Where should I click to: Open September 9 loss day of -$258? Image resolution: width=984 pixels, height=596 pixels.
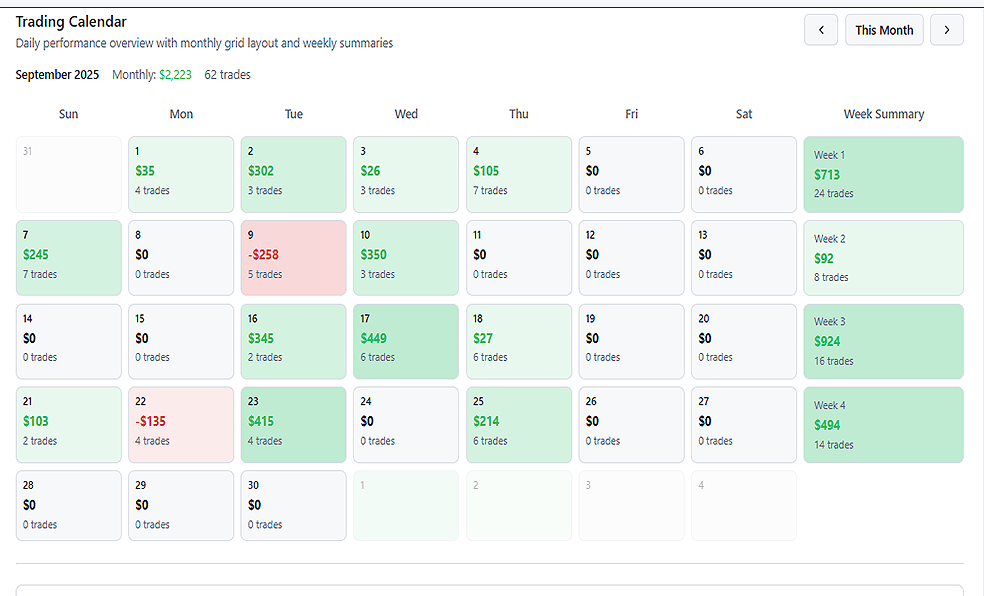click(x=293, y=258)
